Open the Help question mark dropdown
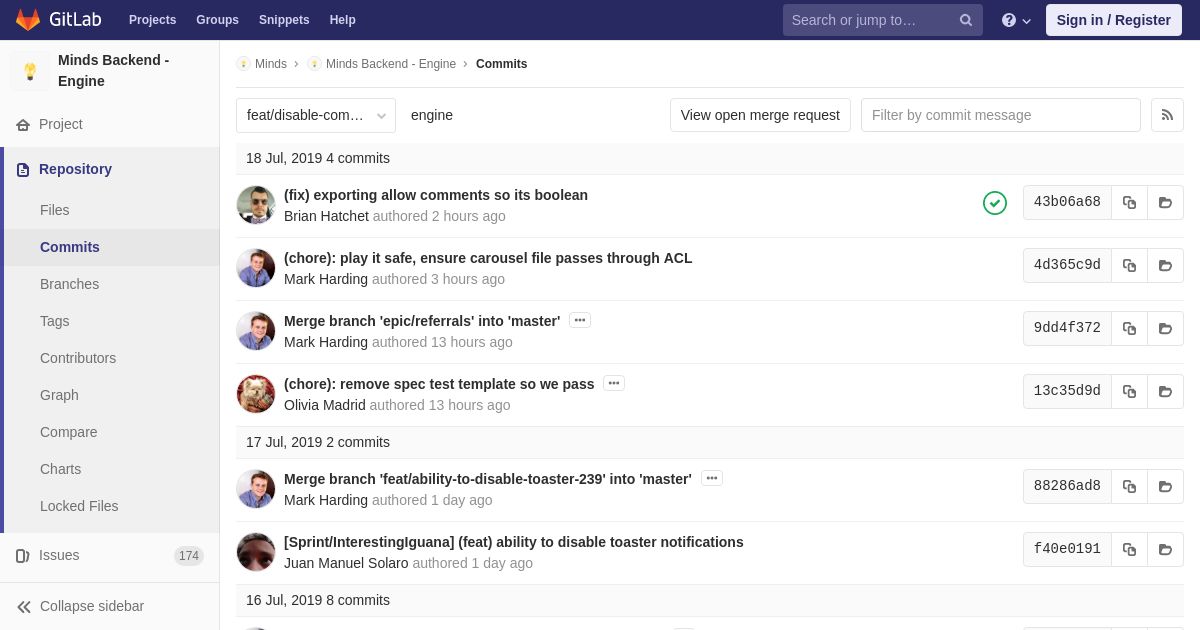The image size is (1200, 630). pyautogui.click(x=1016, y=20)
